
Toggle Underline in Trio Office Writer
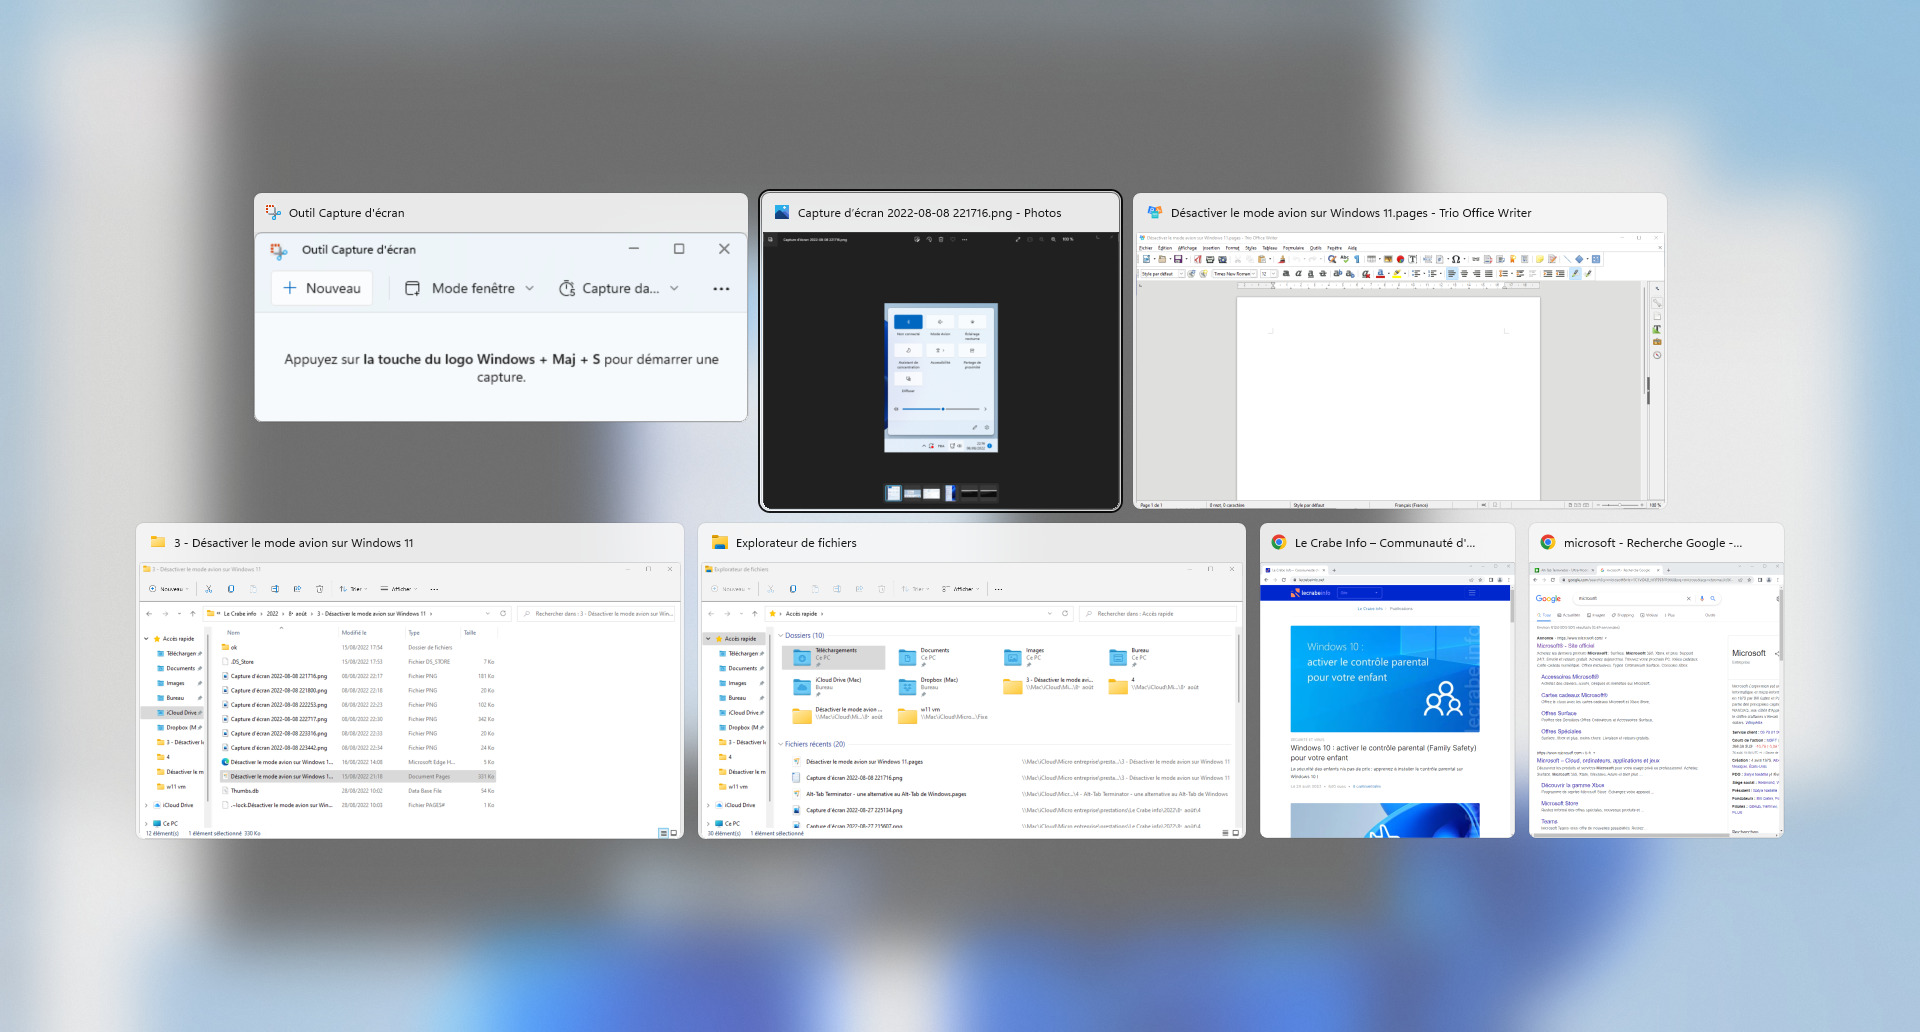click(1310, 273)
